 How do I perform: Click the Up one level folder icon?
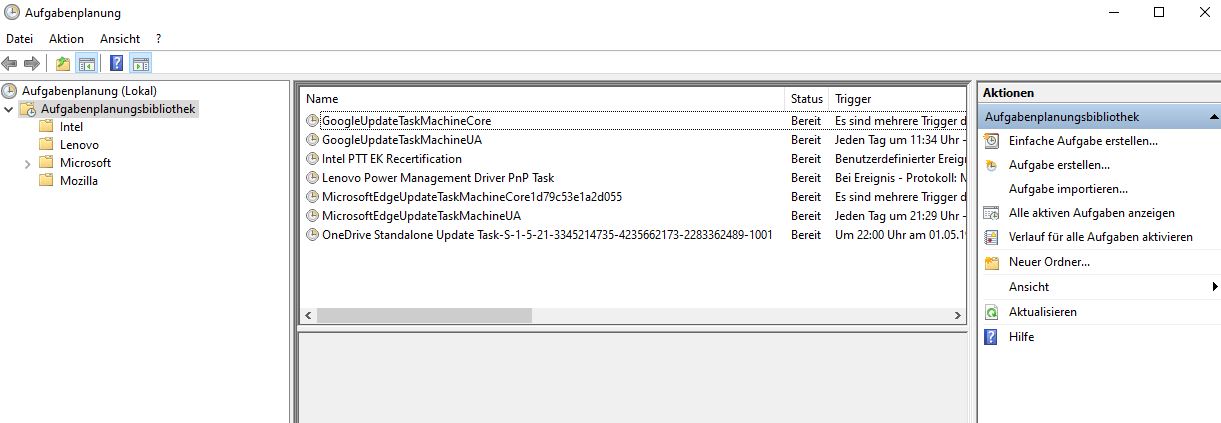tap(63, 64)
